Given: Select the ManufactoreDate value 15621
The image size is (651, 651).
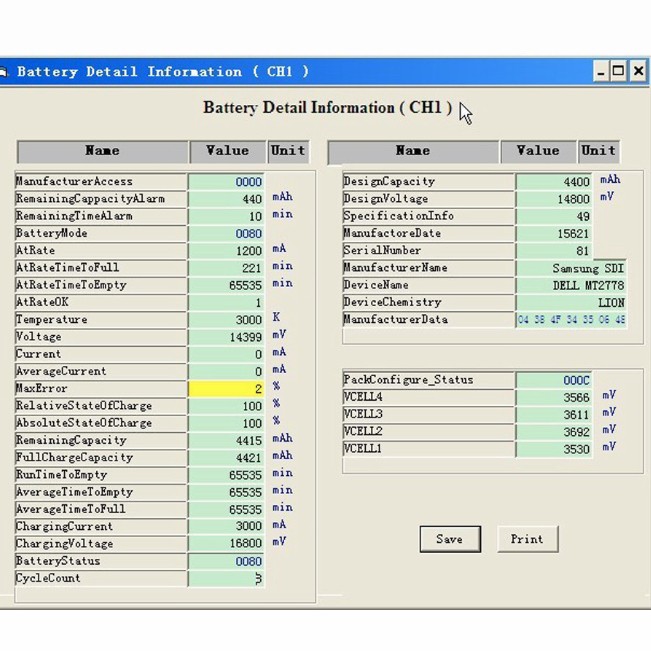Looking at the screenshot, I should point(554,234).
